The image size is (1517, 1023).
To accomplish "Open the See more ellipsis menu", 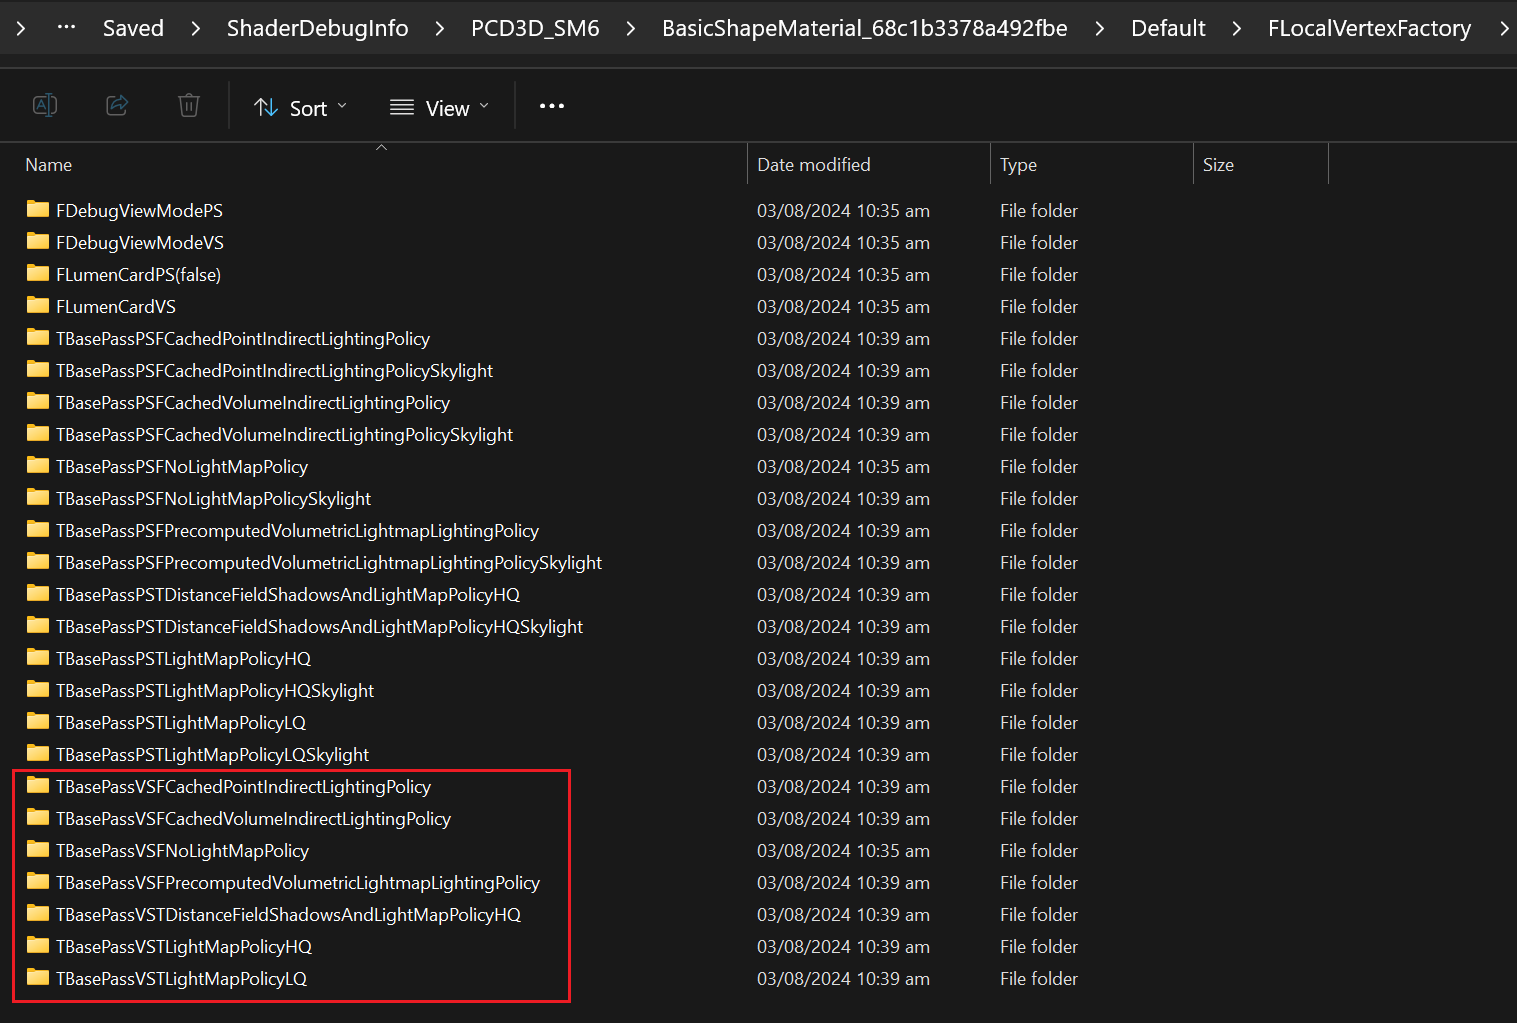I will pyautogui.click(x=551, y=106).
